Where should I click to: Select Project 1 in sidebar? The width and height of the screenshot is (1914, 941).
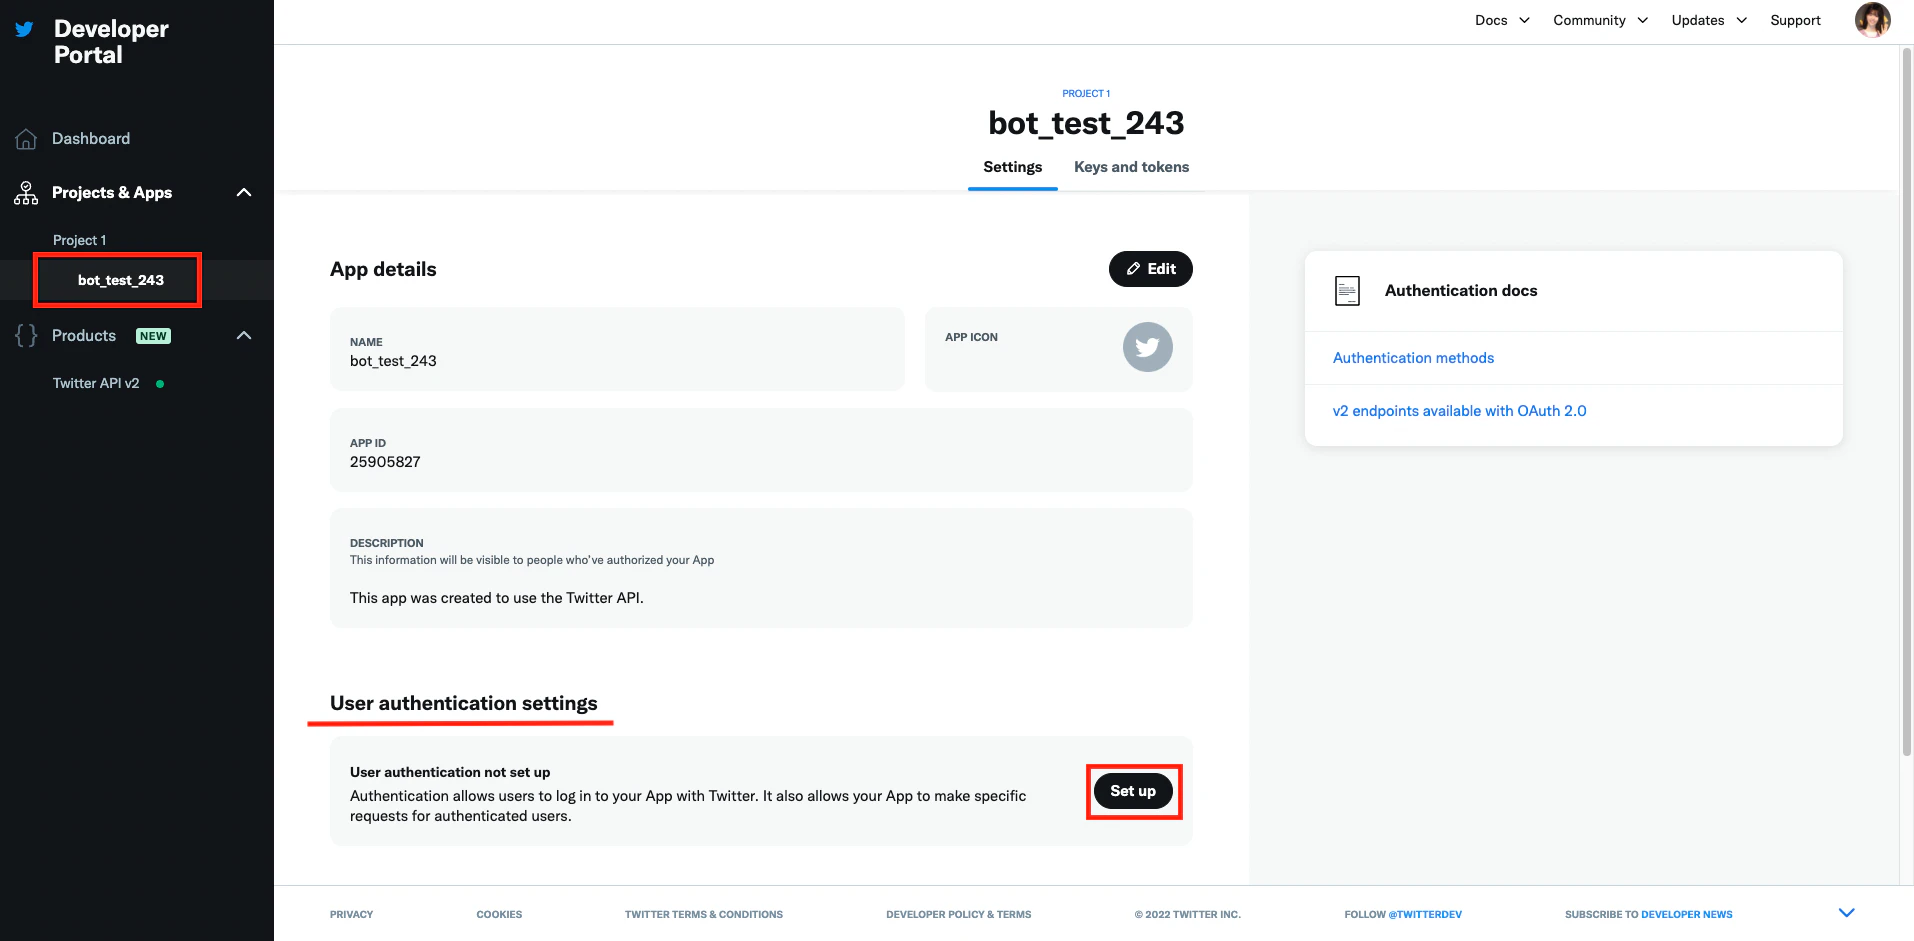[x=79, y=240]
